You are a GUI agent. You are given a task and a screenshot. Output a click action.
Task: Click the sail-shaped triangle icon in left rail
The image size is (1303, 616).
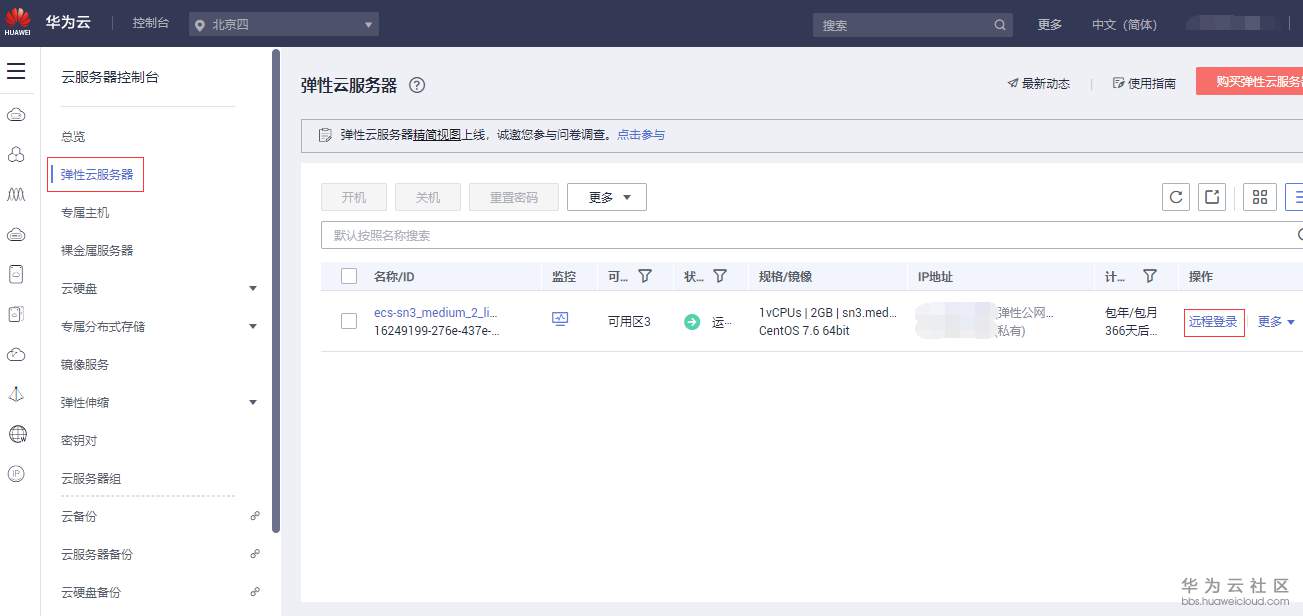(16, 394)
